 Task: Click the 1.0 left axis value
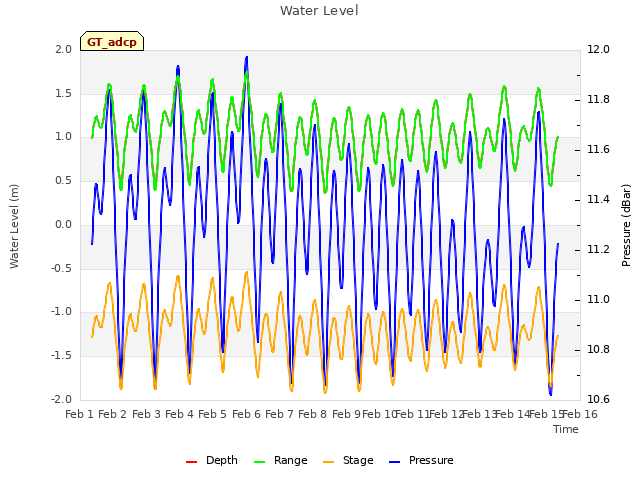[x=63, y=137]
